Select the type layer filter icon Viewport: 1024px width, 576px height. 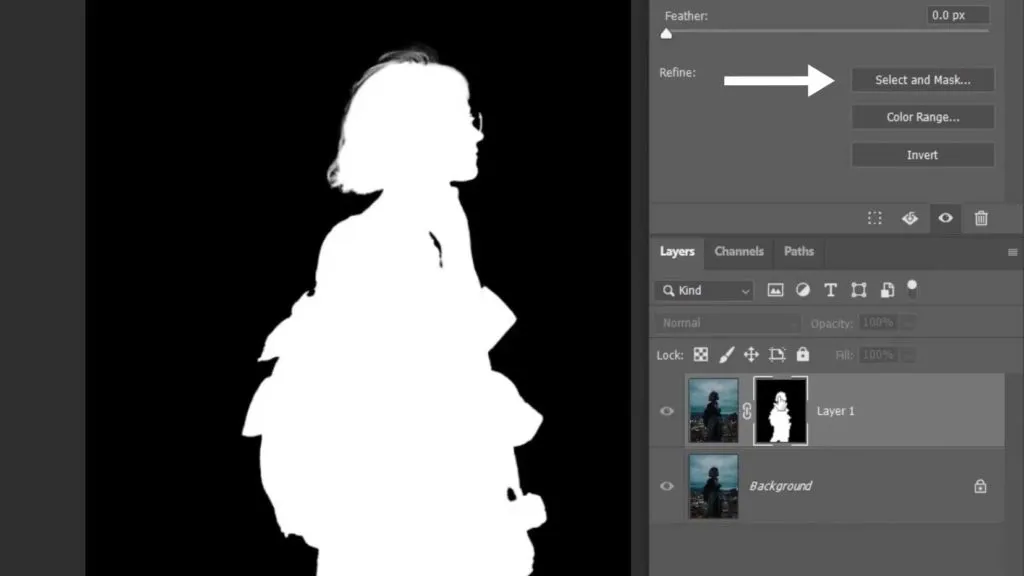[x=831, y=289]
